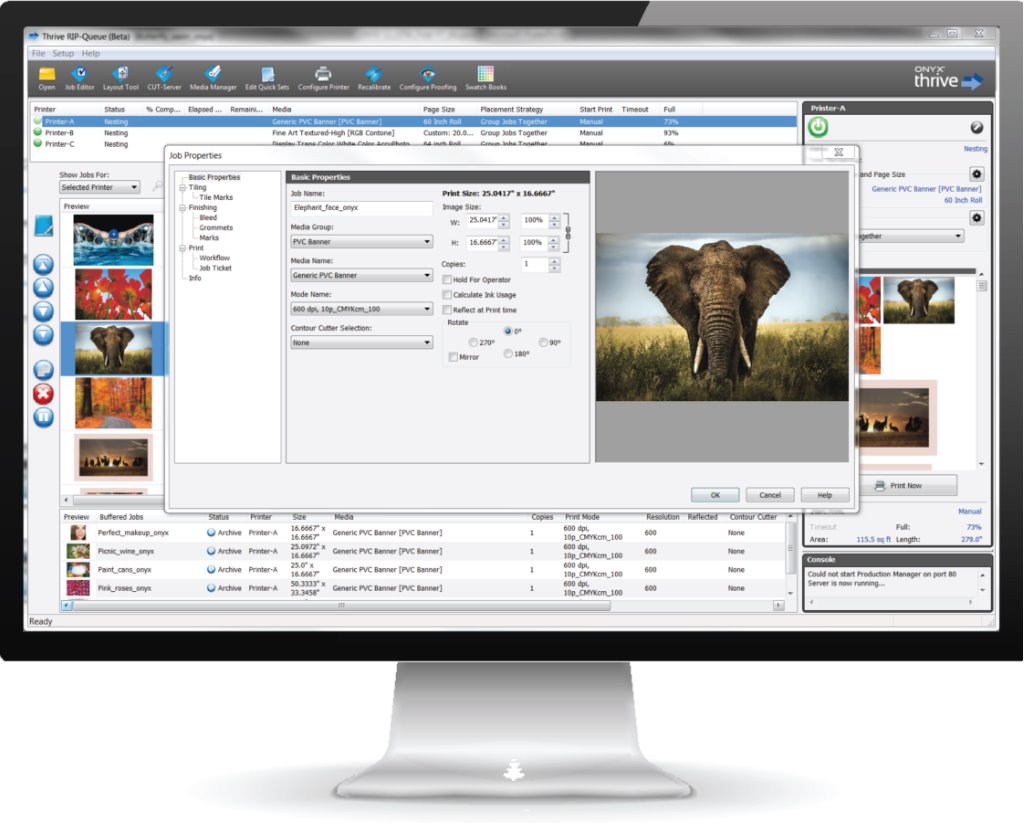Toggle the Mirror checkbox

click(453, 357)
